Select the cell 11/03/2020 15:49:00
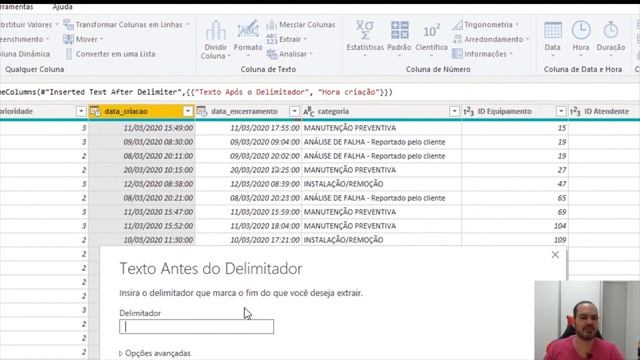This screenshot has height=360, width=640. (142, 128)
